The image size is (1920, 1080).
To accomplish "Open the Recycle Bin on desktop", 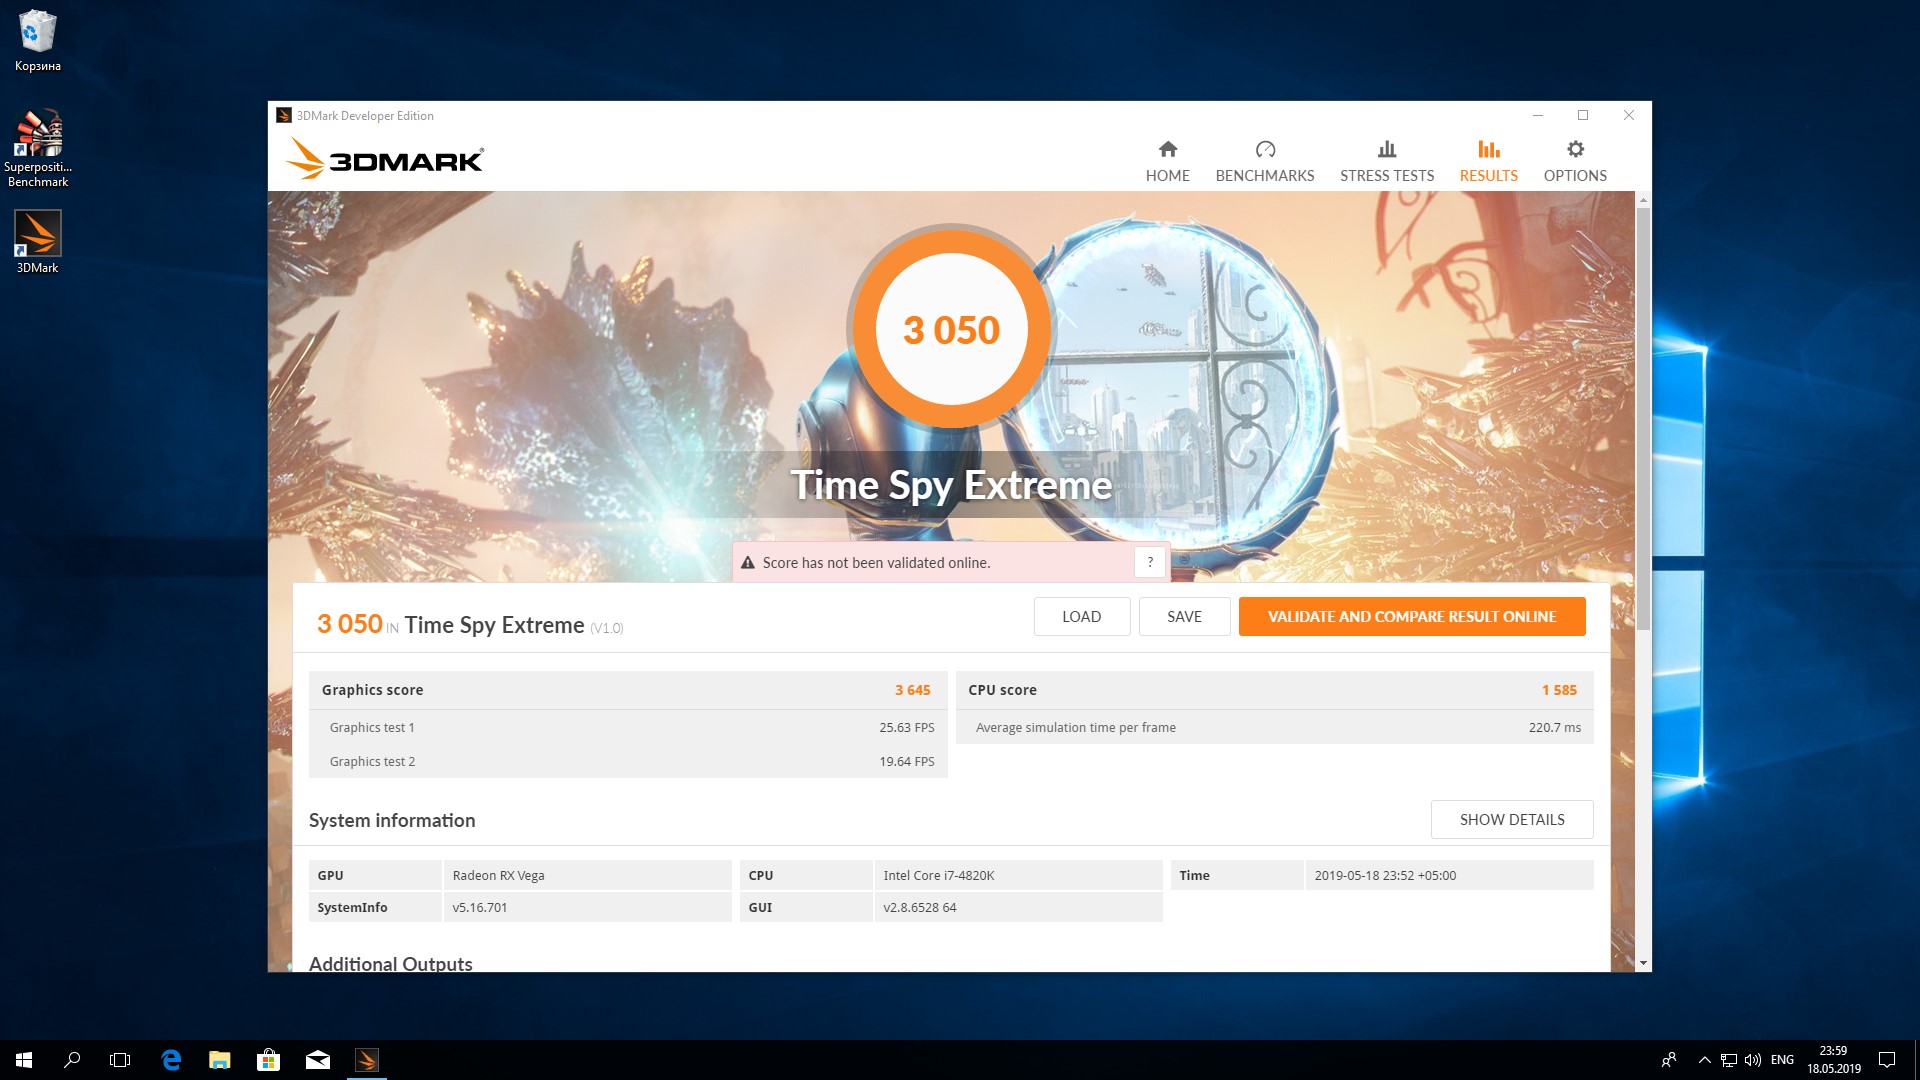I will (x=38, y=32).
